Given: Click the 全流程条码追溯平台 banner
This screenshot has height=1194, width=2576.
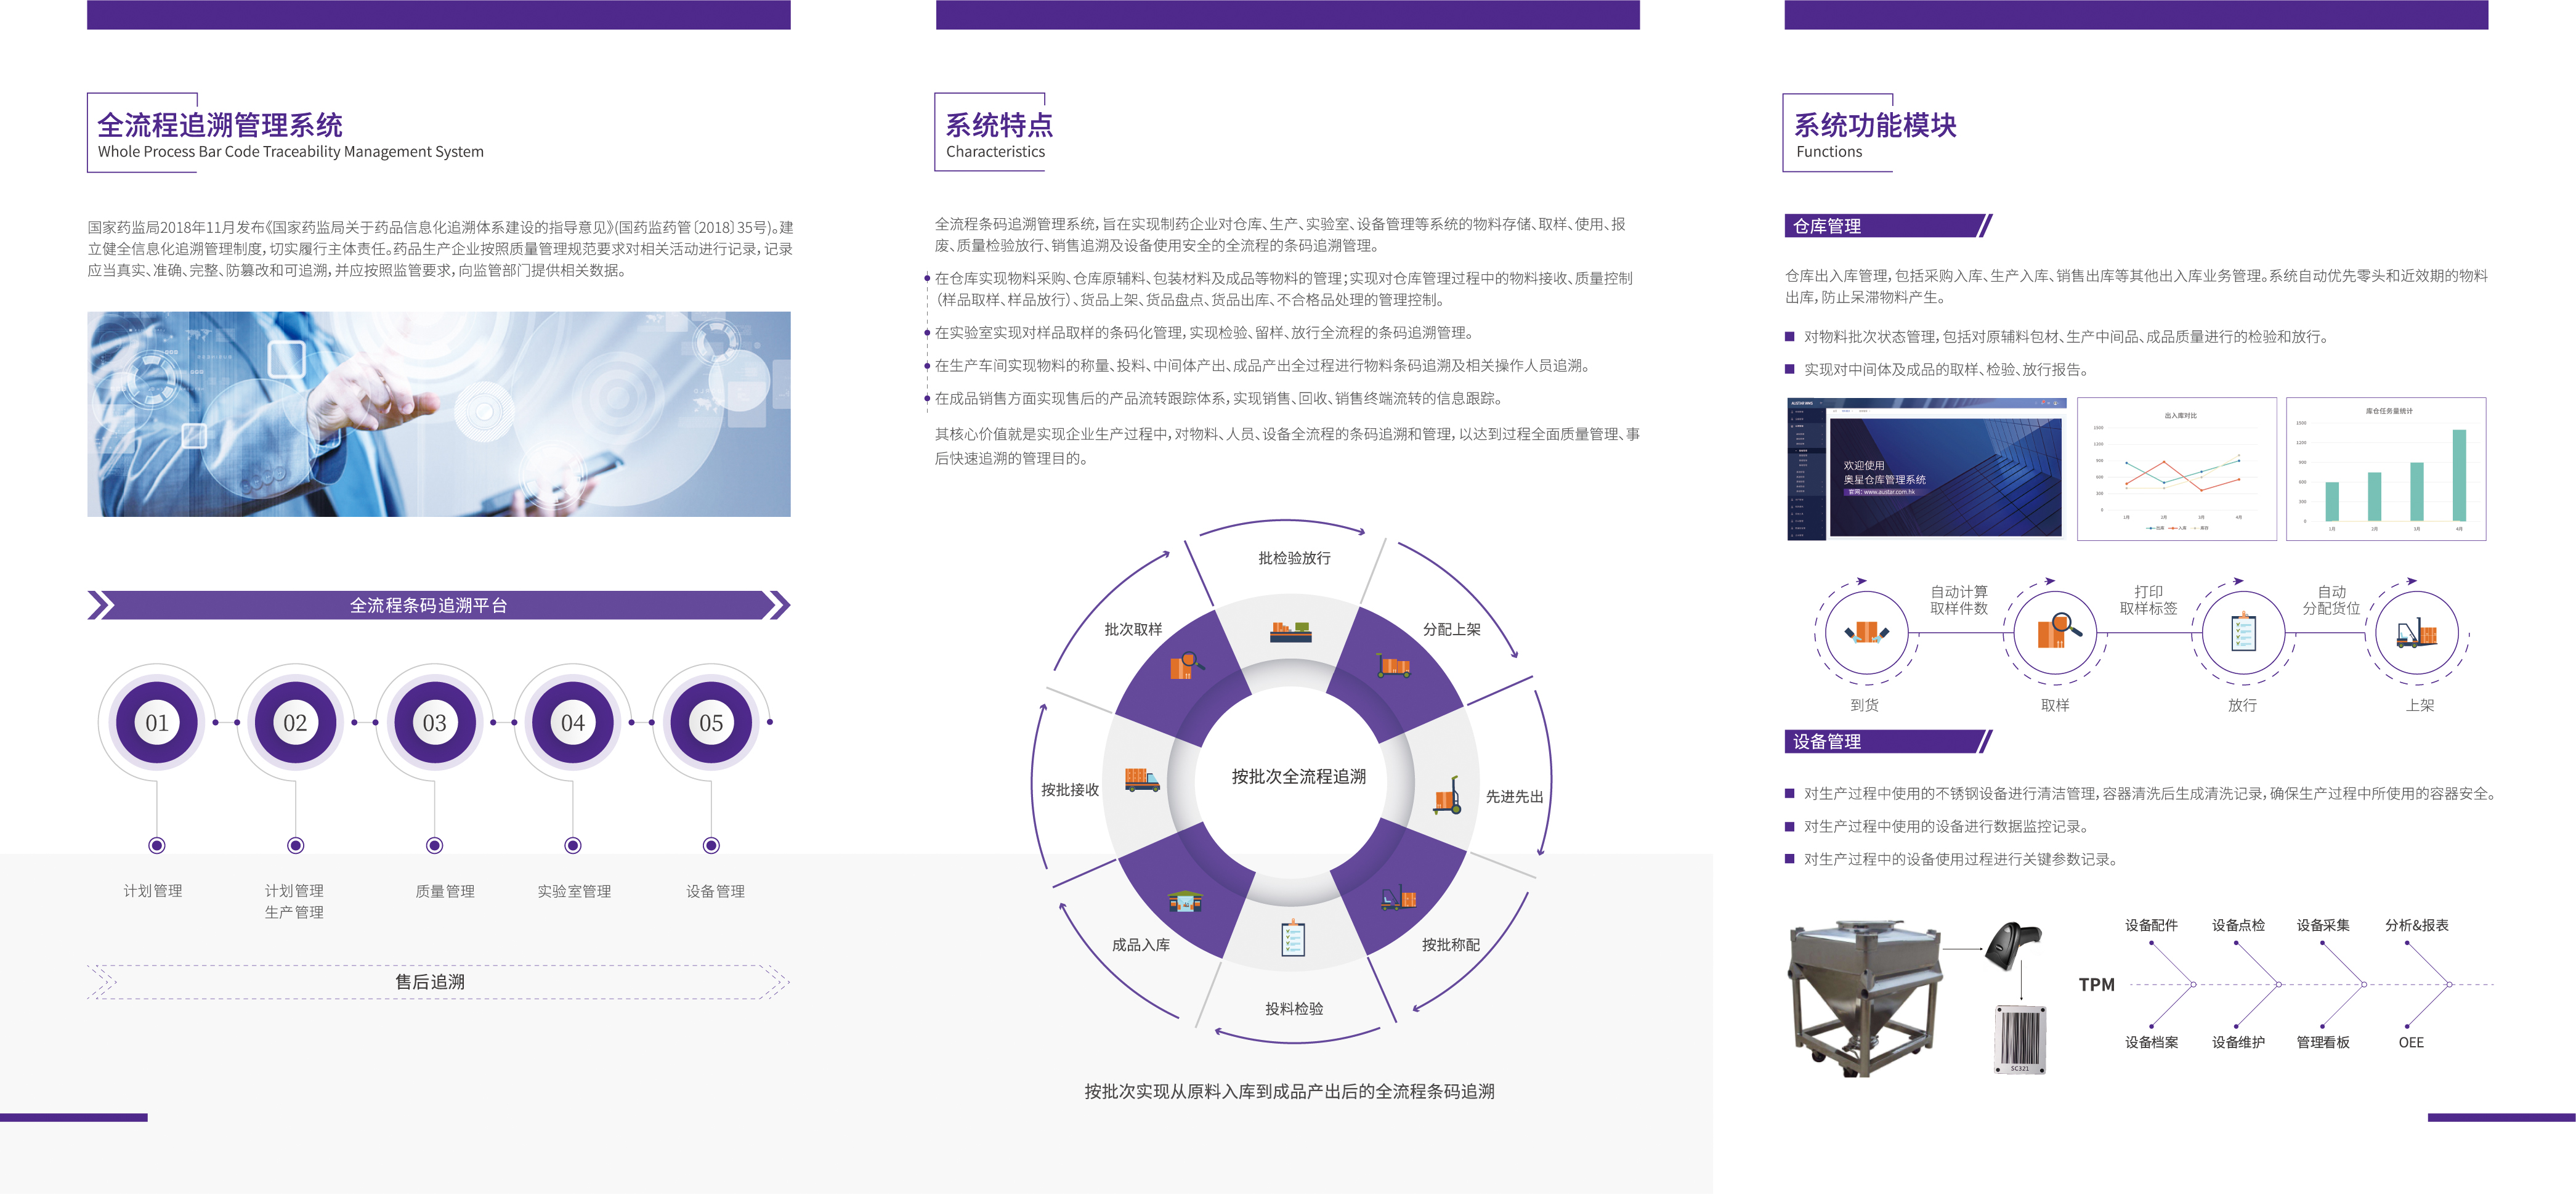Looking at the screenshot, I should [x=430, y=605].
